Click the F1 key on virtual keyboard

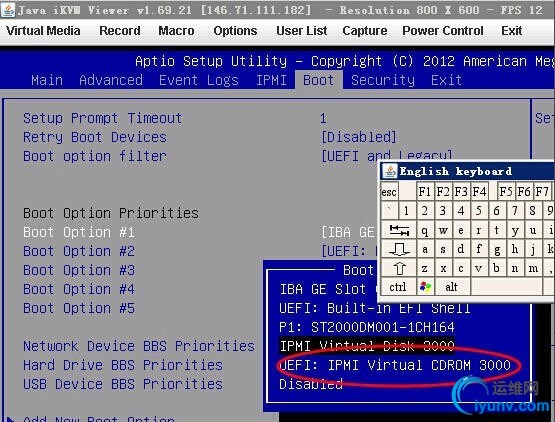click(x=425, y=192)
